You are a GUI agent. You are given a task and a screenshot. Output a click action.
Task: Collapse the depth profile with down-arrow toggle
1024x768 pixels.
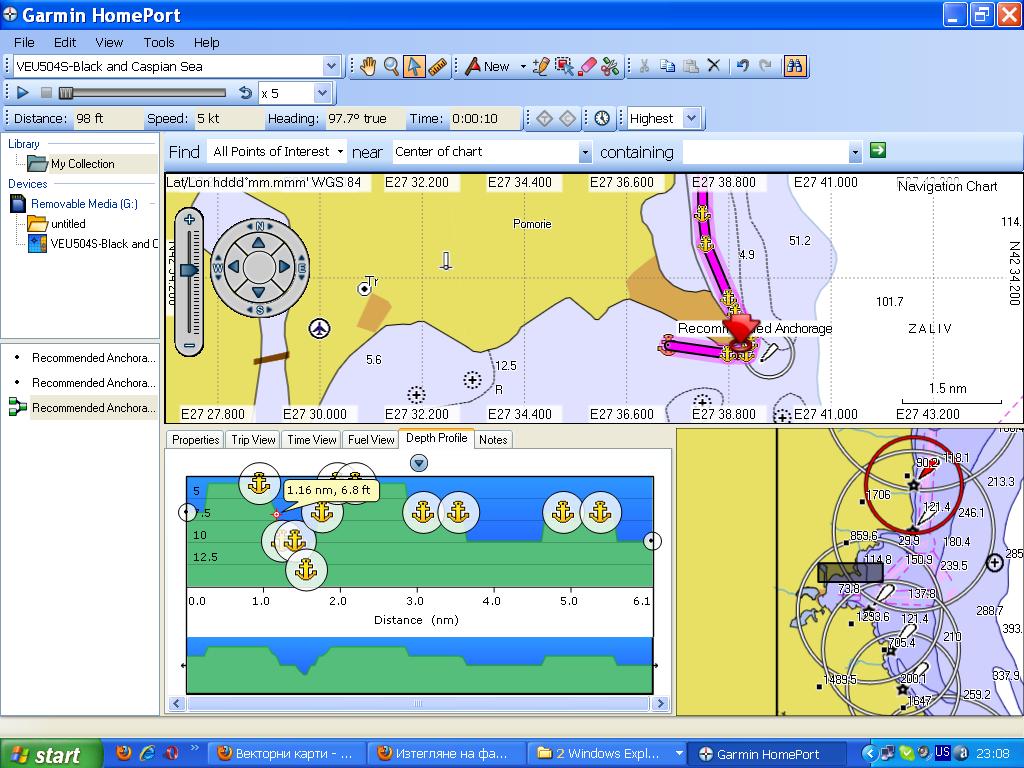tap(419, 462)
